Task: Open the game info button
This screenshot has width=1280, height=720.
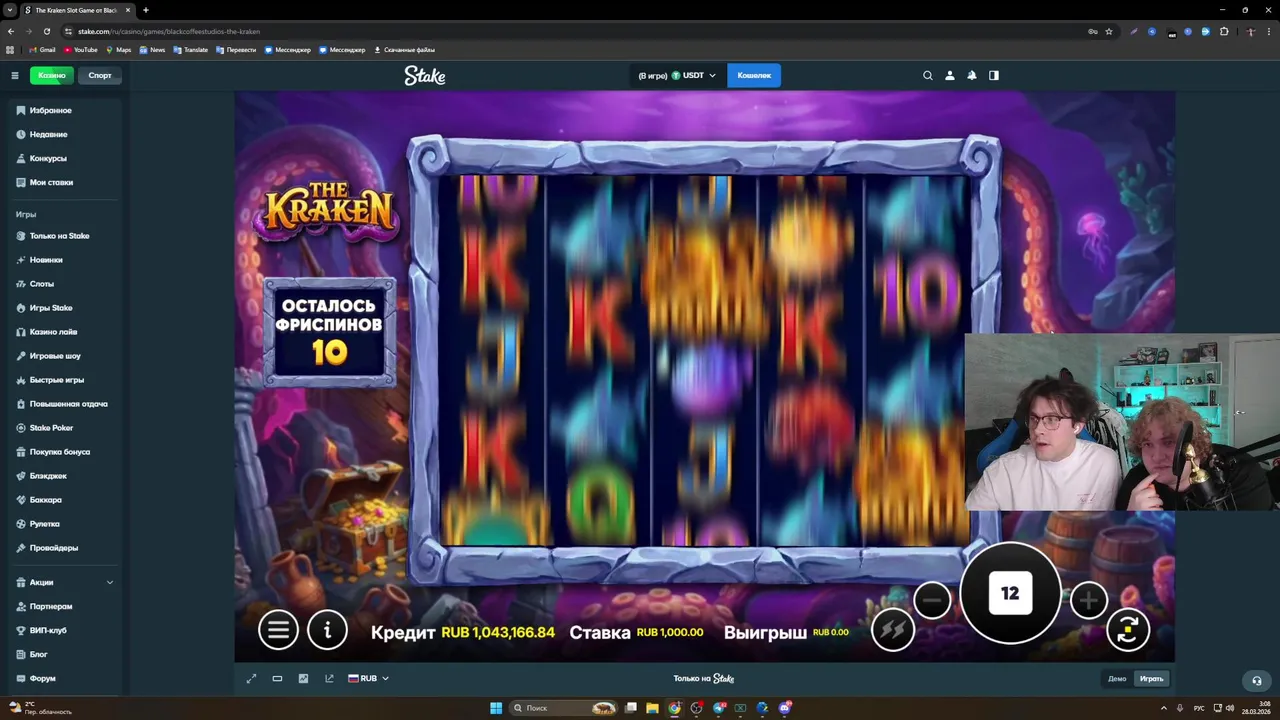Action: [327, 629]
